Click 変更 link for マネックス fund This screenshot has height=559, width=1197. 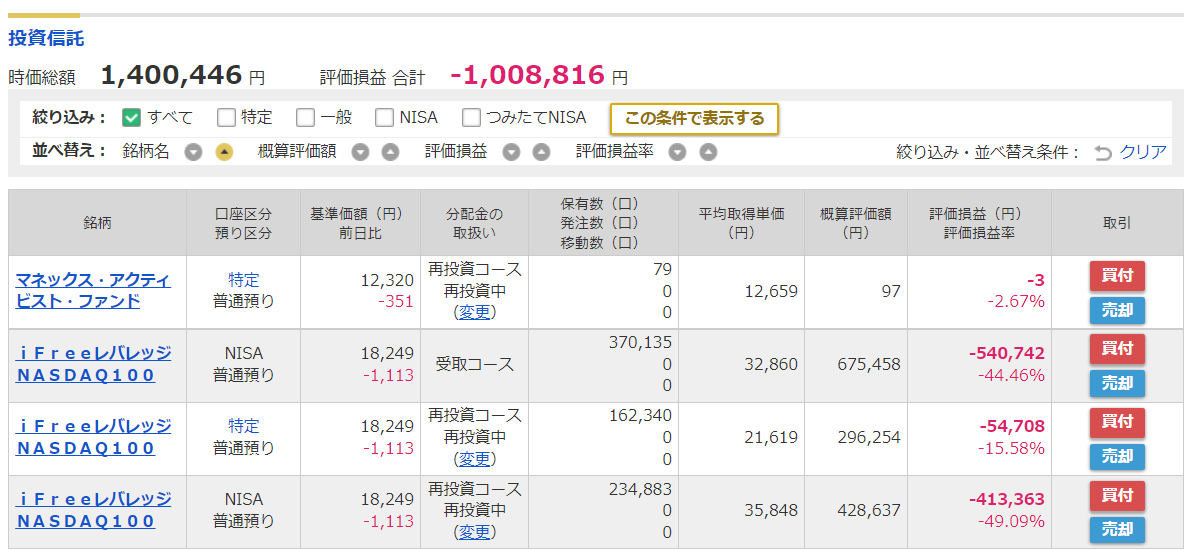474,312
